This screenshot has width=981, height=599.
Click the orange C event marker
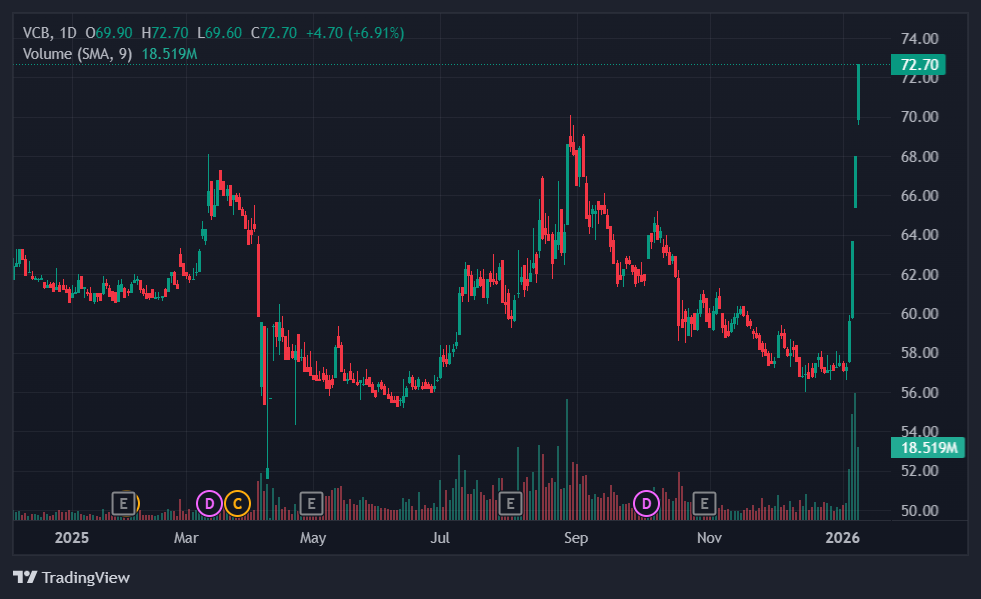pyautogui.click(x=236, y=502)
